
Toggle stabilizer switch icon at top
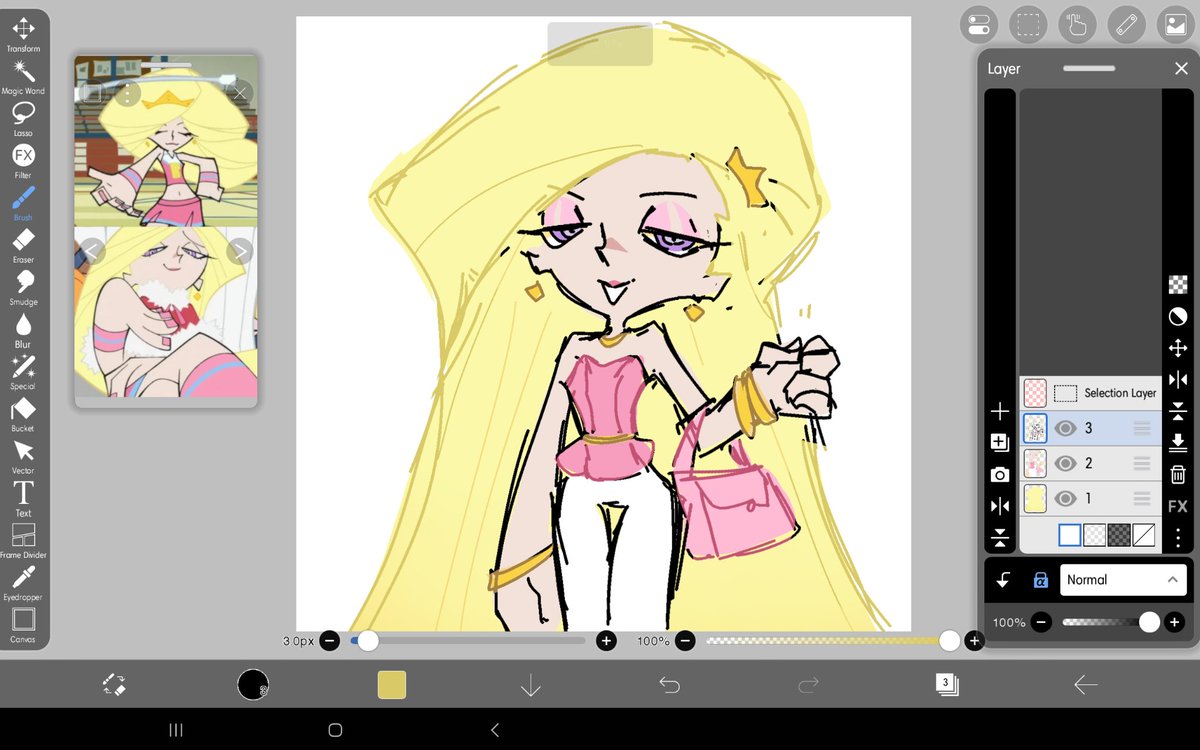(x=978, y=24)
